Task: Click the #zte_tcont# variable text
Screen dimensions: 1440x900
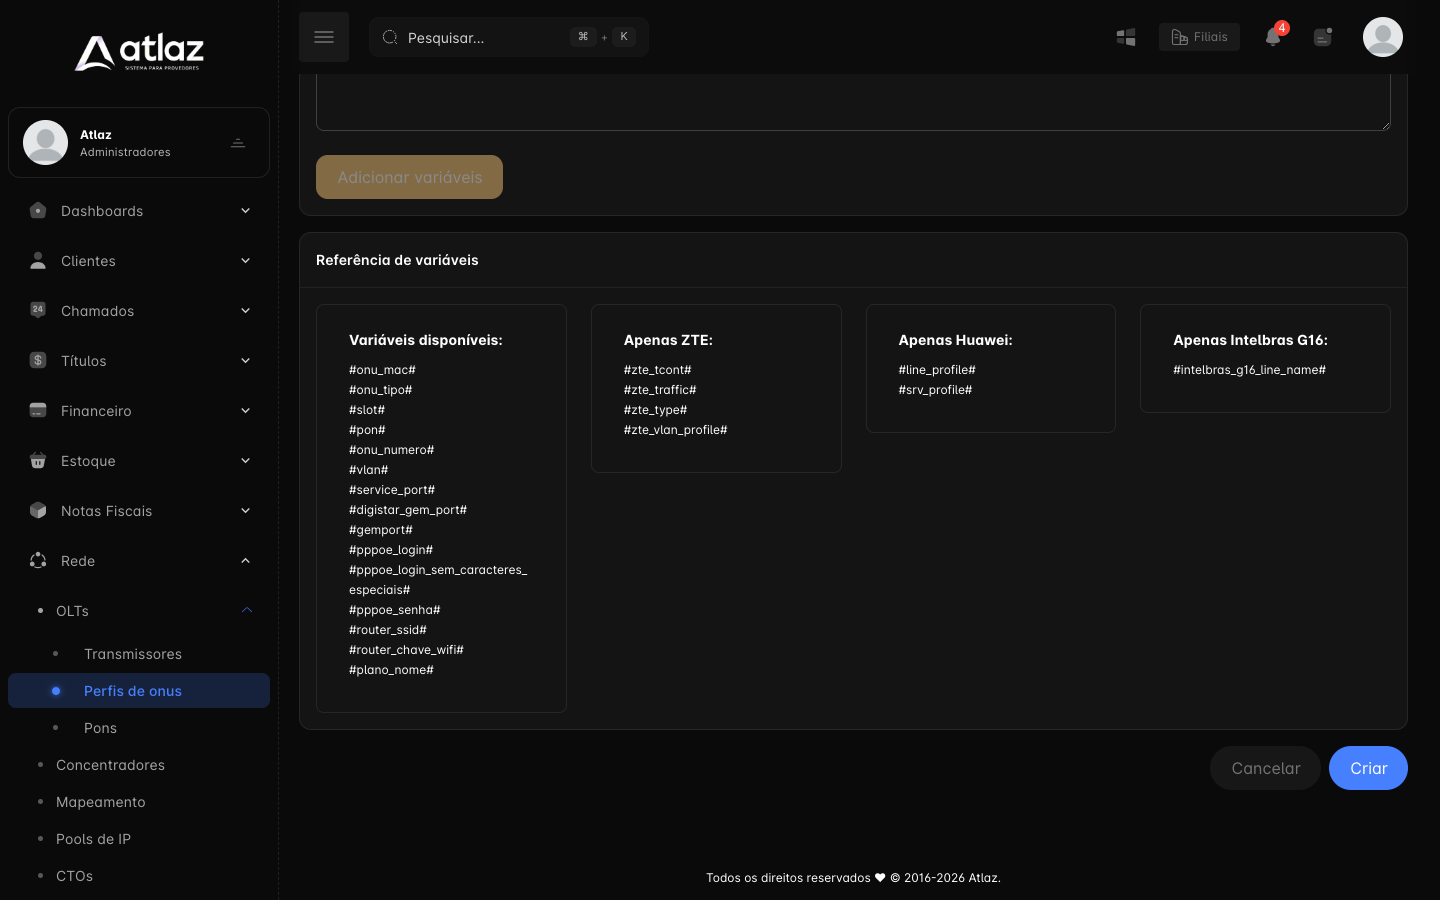Action: point(657,370)
